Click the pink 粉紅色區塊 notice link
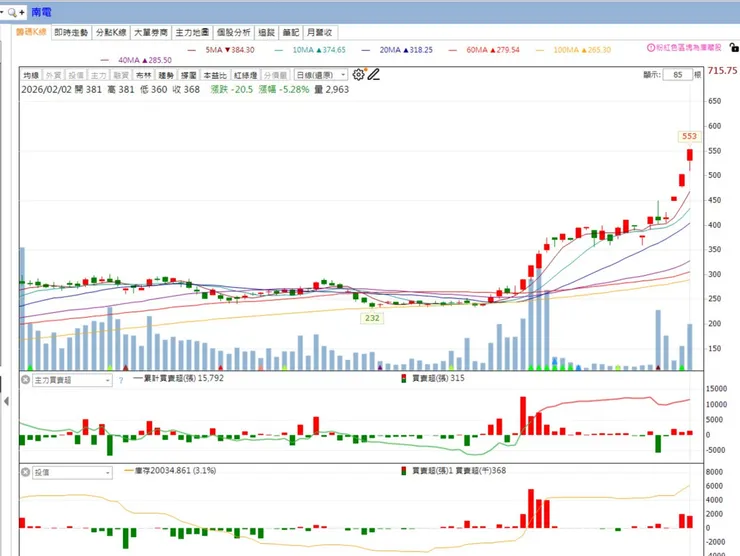This screenshot has width=740, height=556. coord(689,48)
